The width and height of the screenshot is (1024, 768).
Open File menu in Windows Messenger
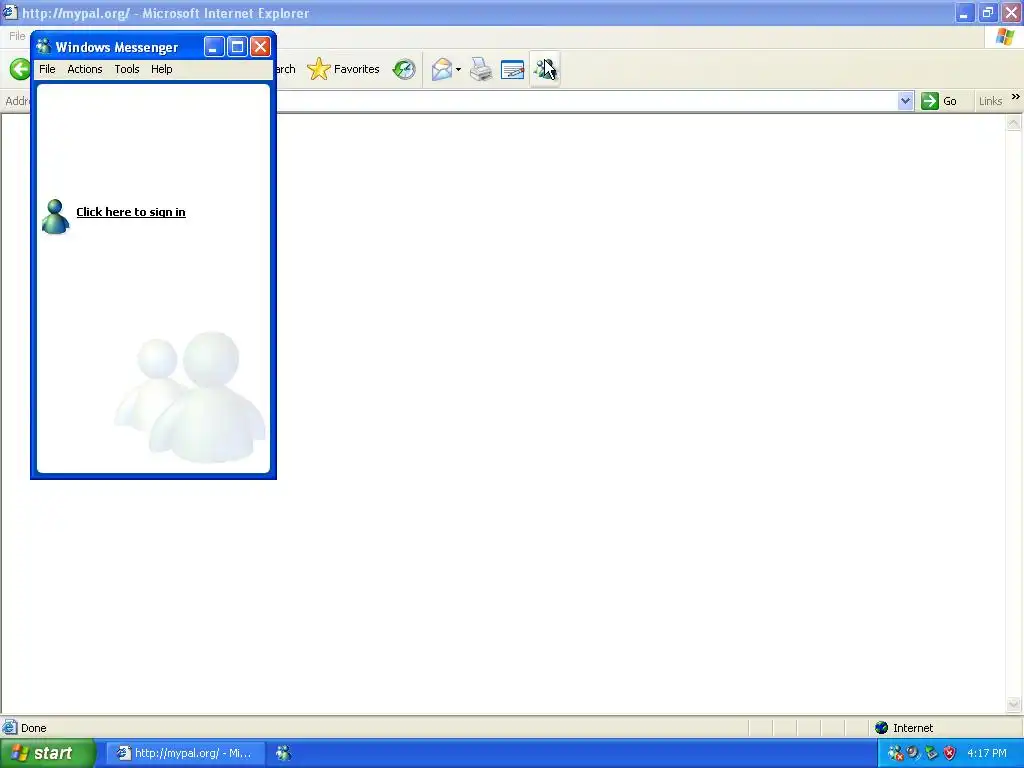[x=47, y=69]
